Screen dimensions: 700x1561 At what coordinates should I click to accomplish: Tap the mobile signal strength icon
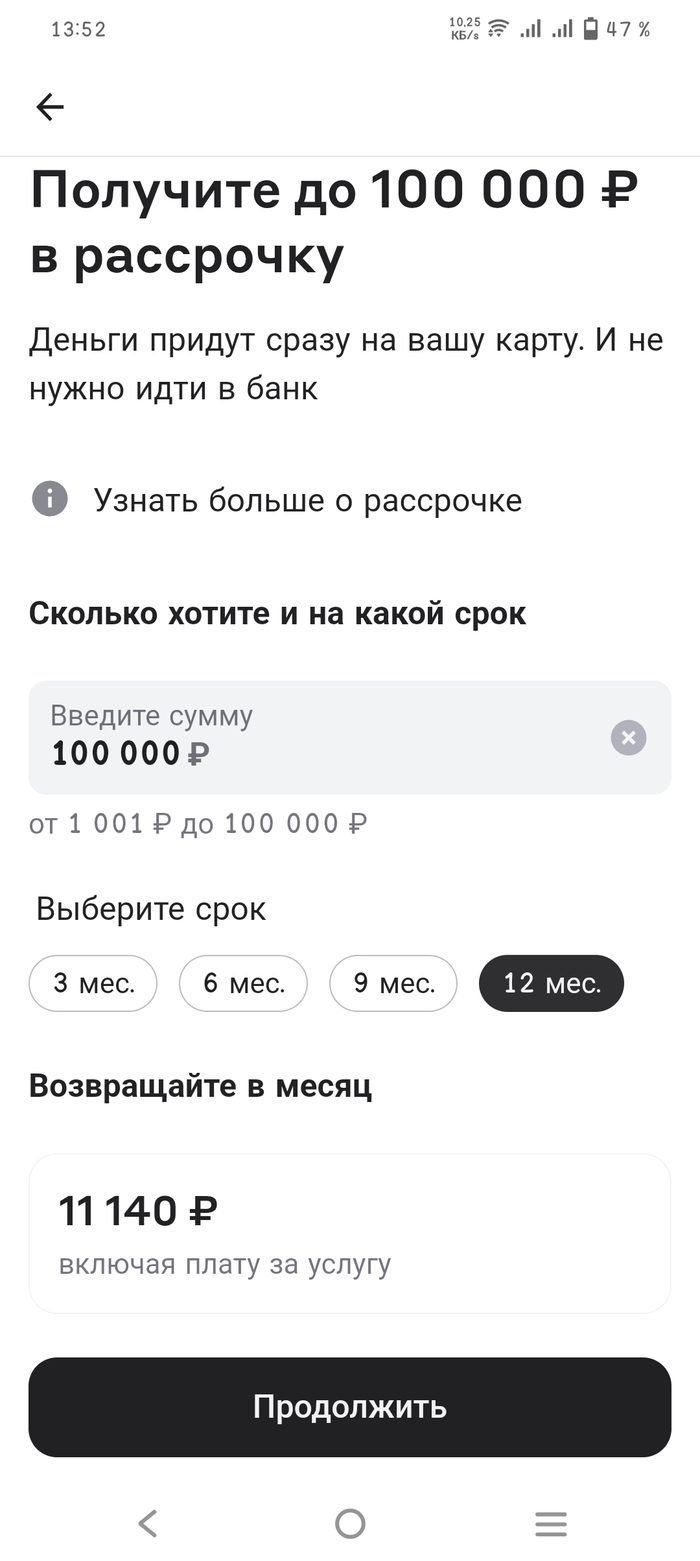click(x=530, y=28)
